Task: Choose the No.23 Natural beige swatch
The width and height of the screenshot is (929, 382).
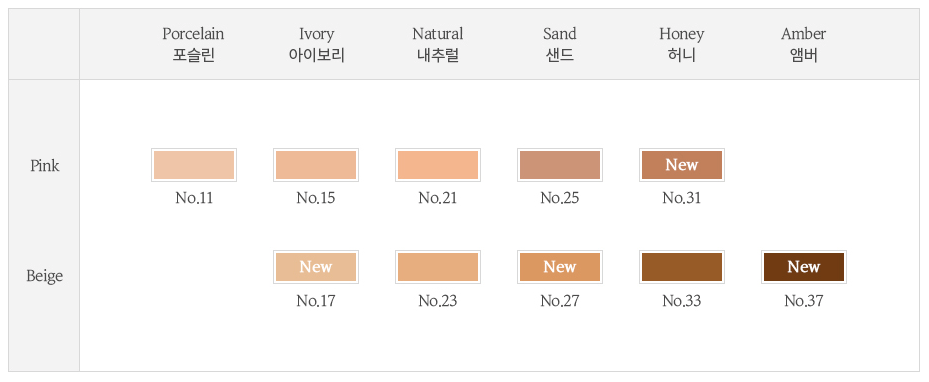Action: coord(438,267)
